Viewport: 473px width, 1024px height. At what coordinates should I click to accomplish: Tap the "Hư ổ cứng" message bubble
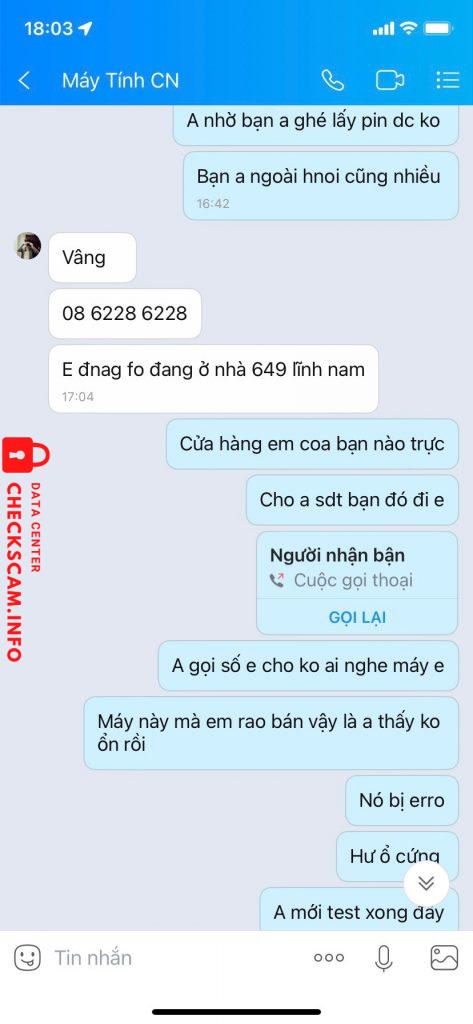click(397, 856)
